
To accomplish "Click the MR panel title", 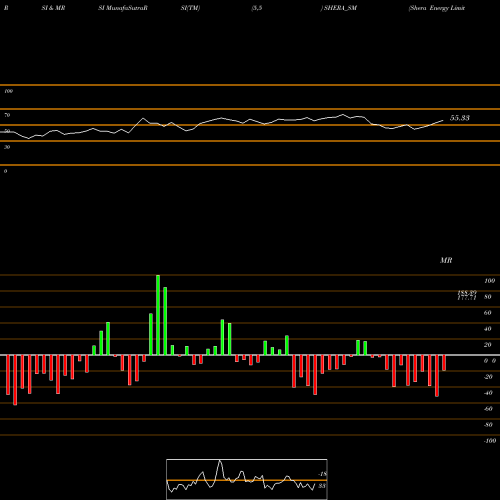I will point(446,260).
